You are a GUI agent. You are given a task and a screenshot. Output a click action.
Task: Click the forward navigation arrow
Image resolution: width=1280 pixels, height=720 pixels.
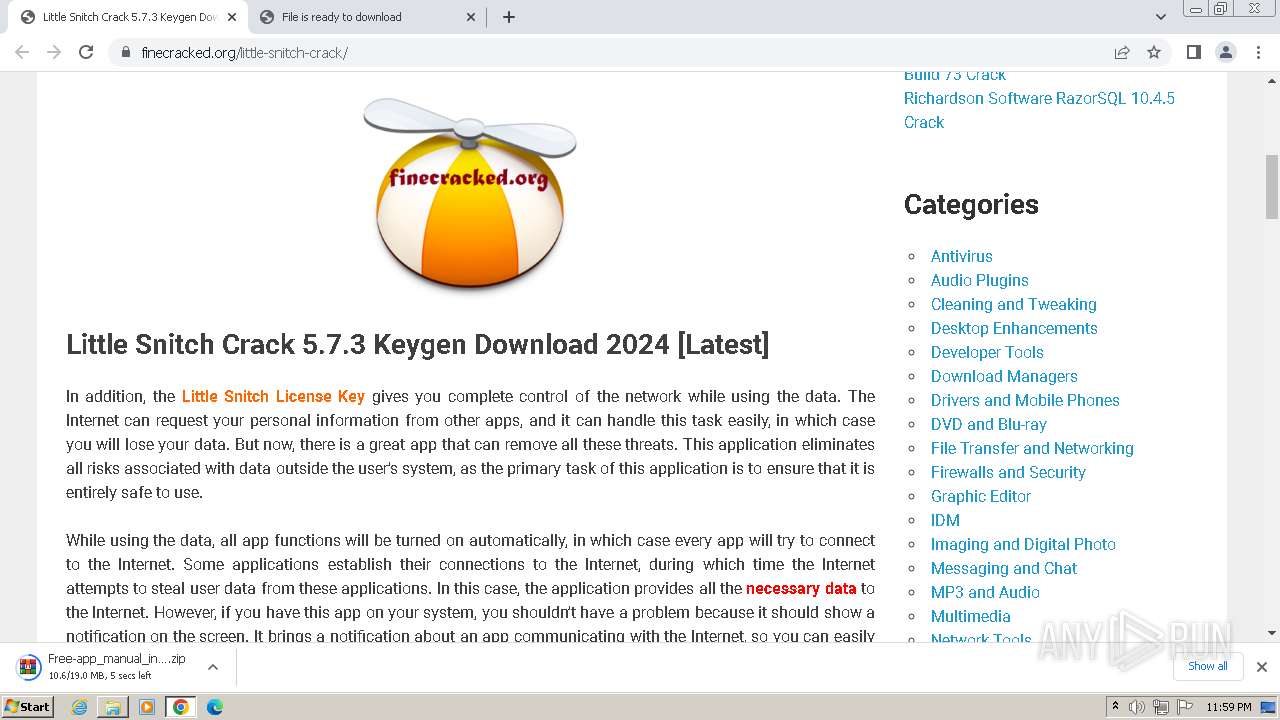pos(54,52)
